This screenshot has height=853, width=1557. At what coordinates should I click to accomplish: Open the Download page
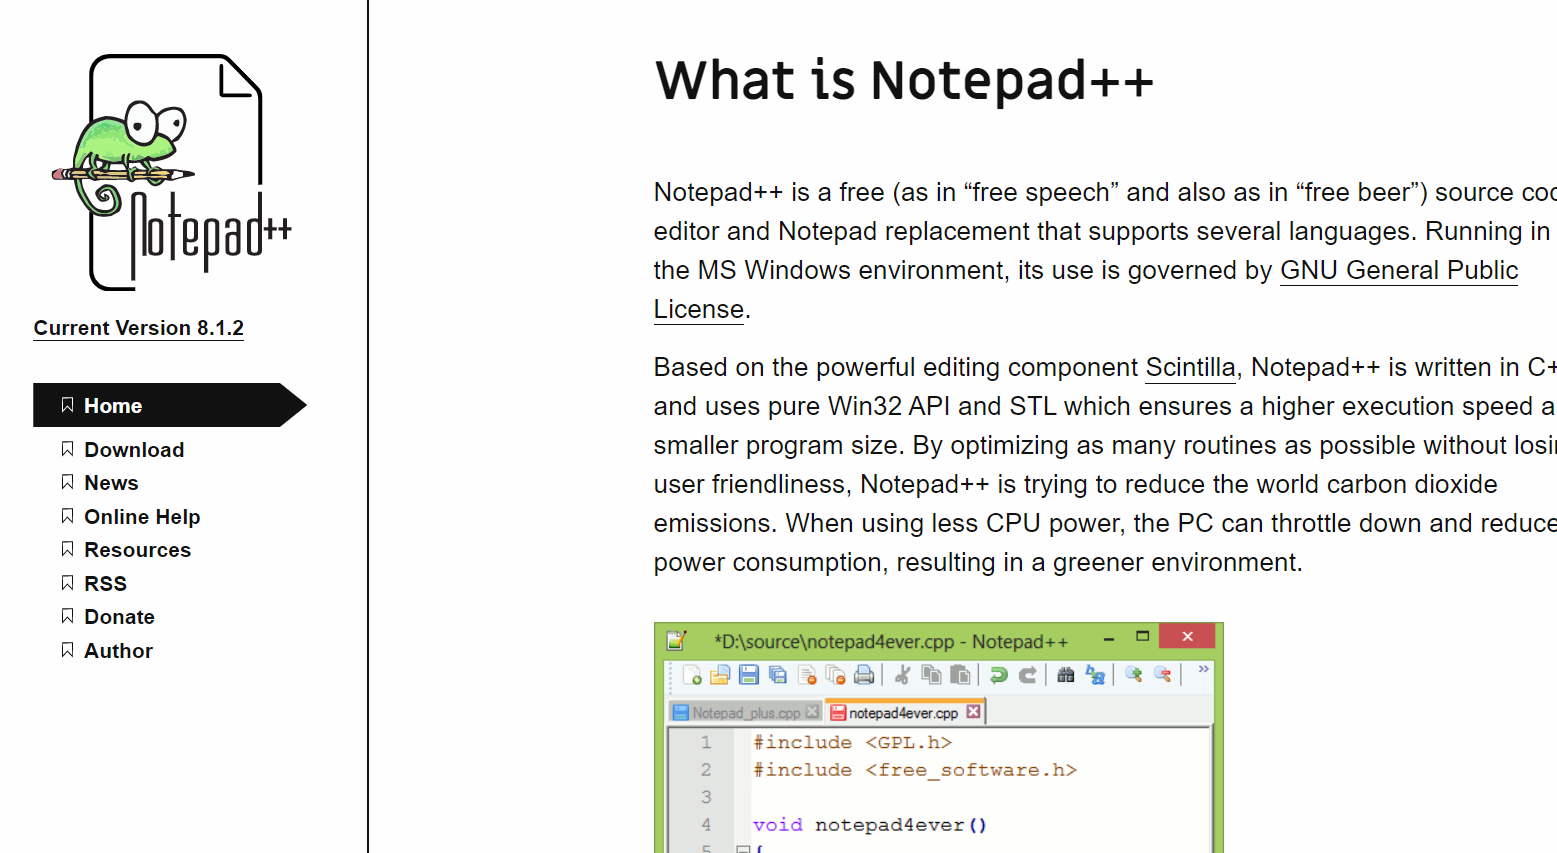click(133, 449)
